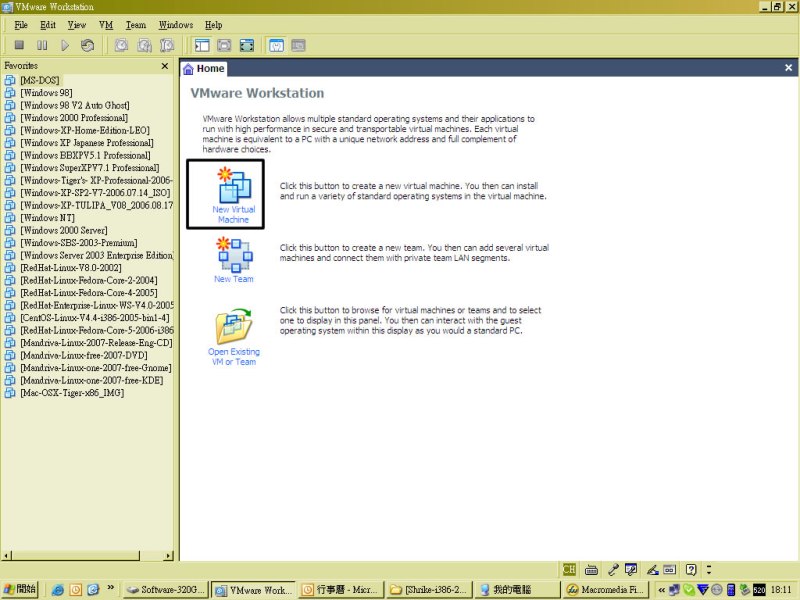This screenshot has height=600, width=800.
Task: Expand the Quick Launch overflow chevron
Action: pos(110,588)
